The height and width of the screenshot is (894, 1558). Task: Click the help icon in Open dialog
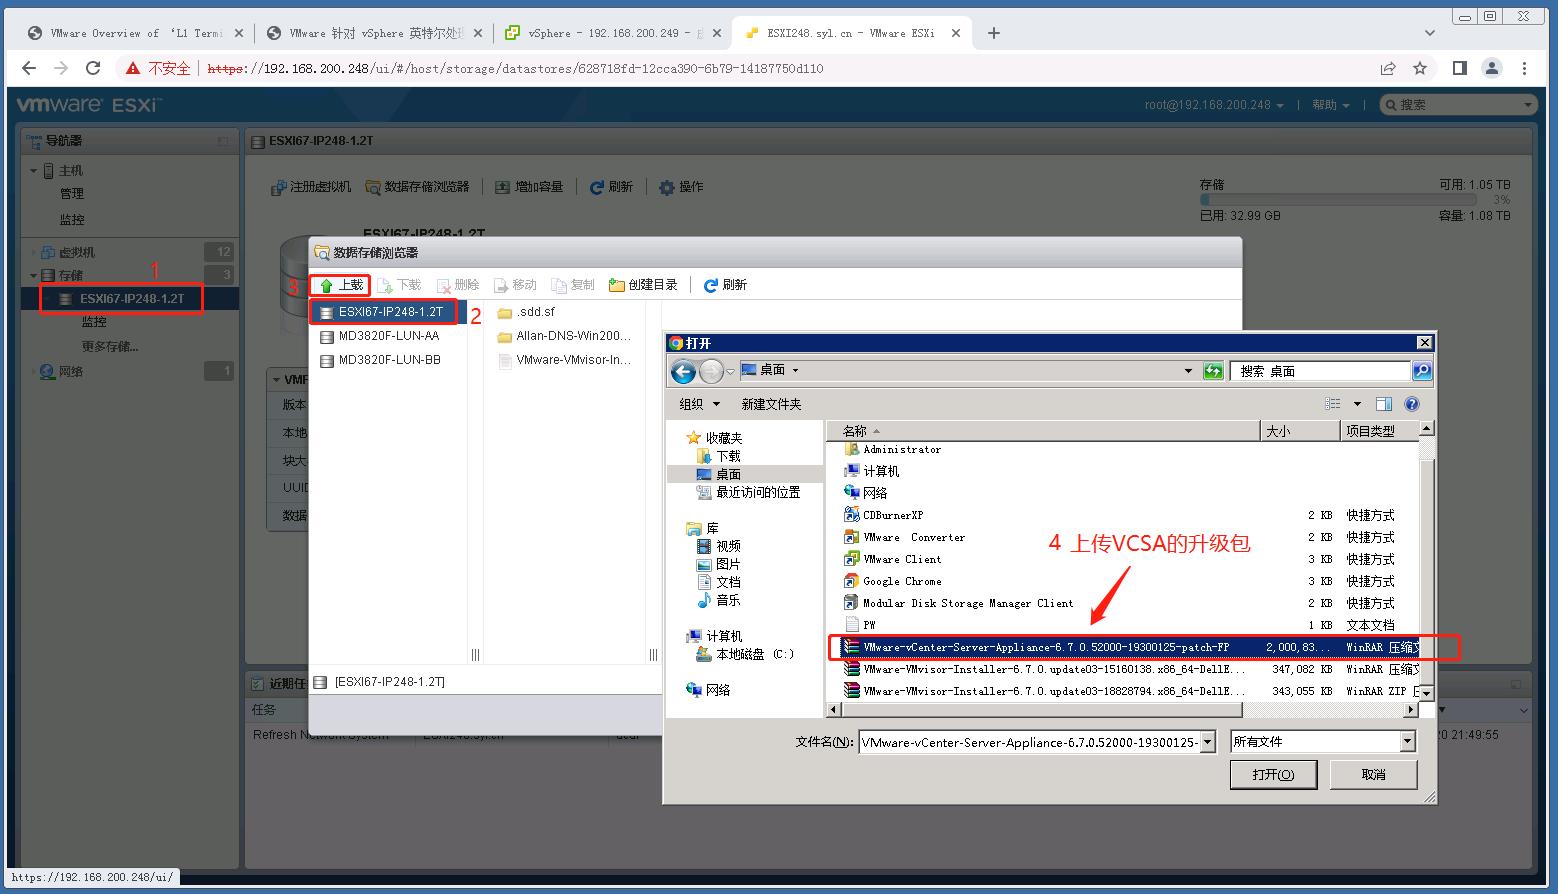(1412, 404)
